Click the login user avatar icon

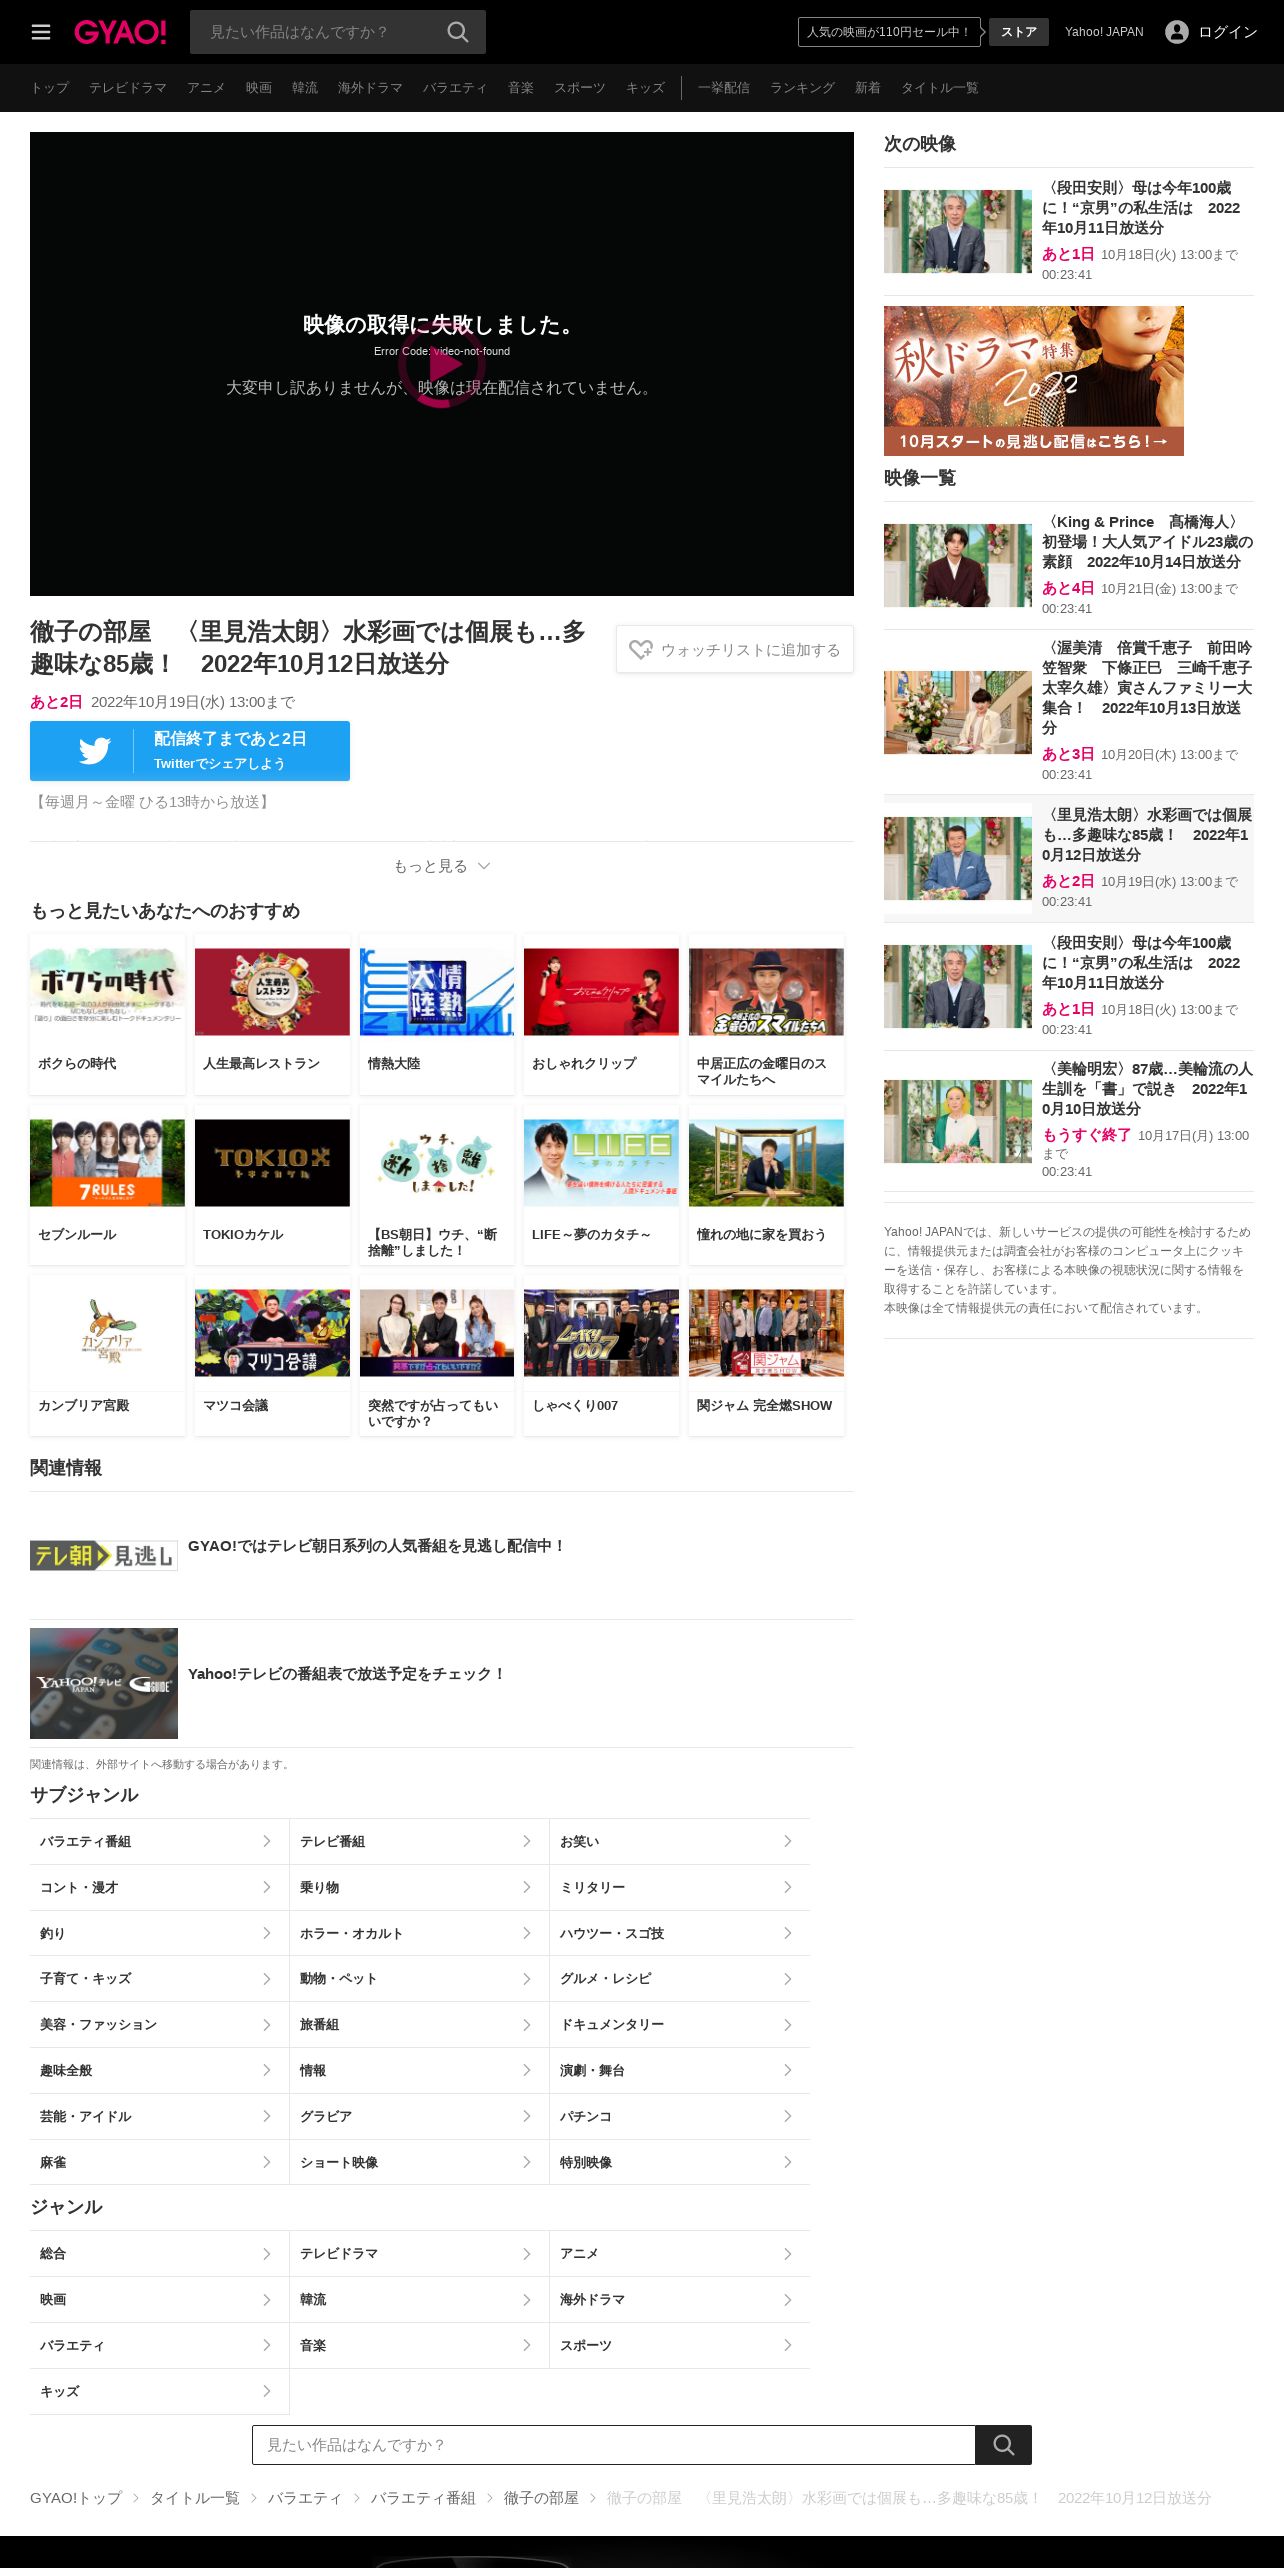pyautogui.click(x=1177, y=32)
